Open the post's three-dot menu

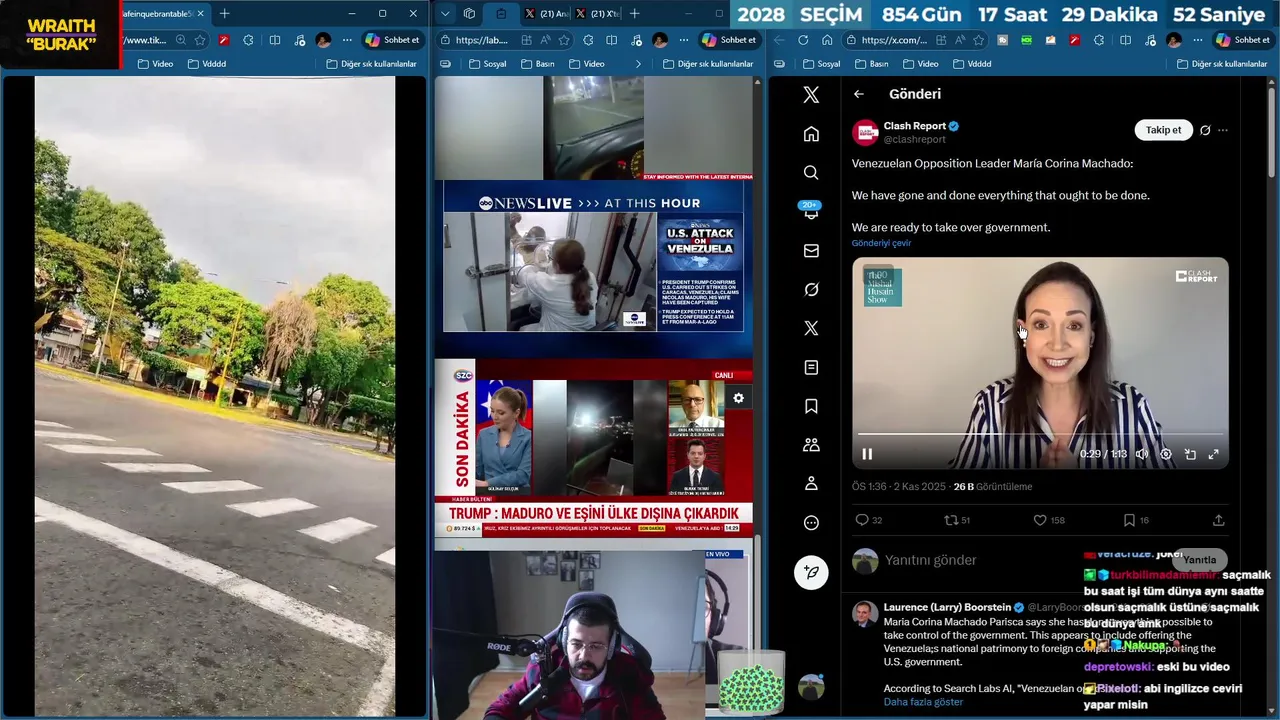point(1222,130)
